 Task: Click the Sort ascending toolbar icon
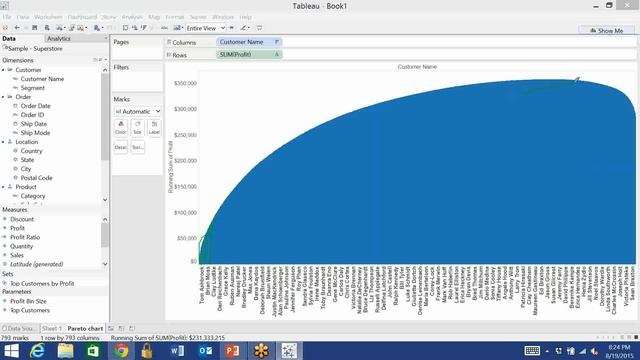[135, 28]
